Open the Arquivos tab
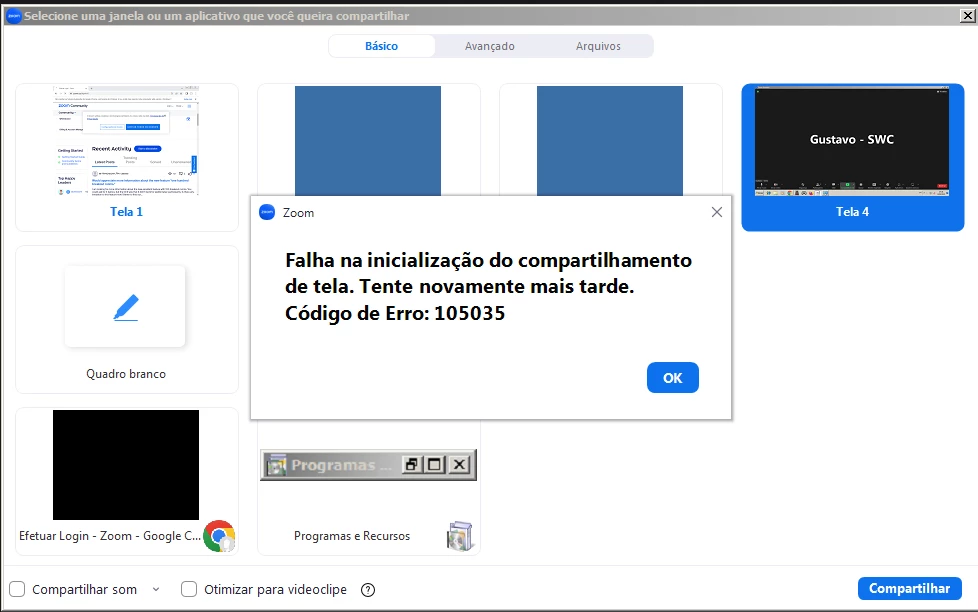978x612 pixels. (598, 46)
